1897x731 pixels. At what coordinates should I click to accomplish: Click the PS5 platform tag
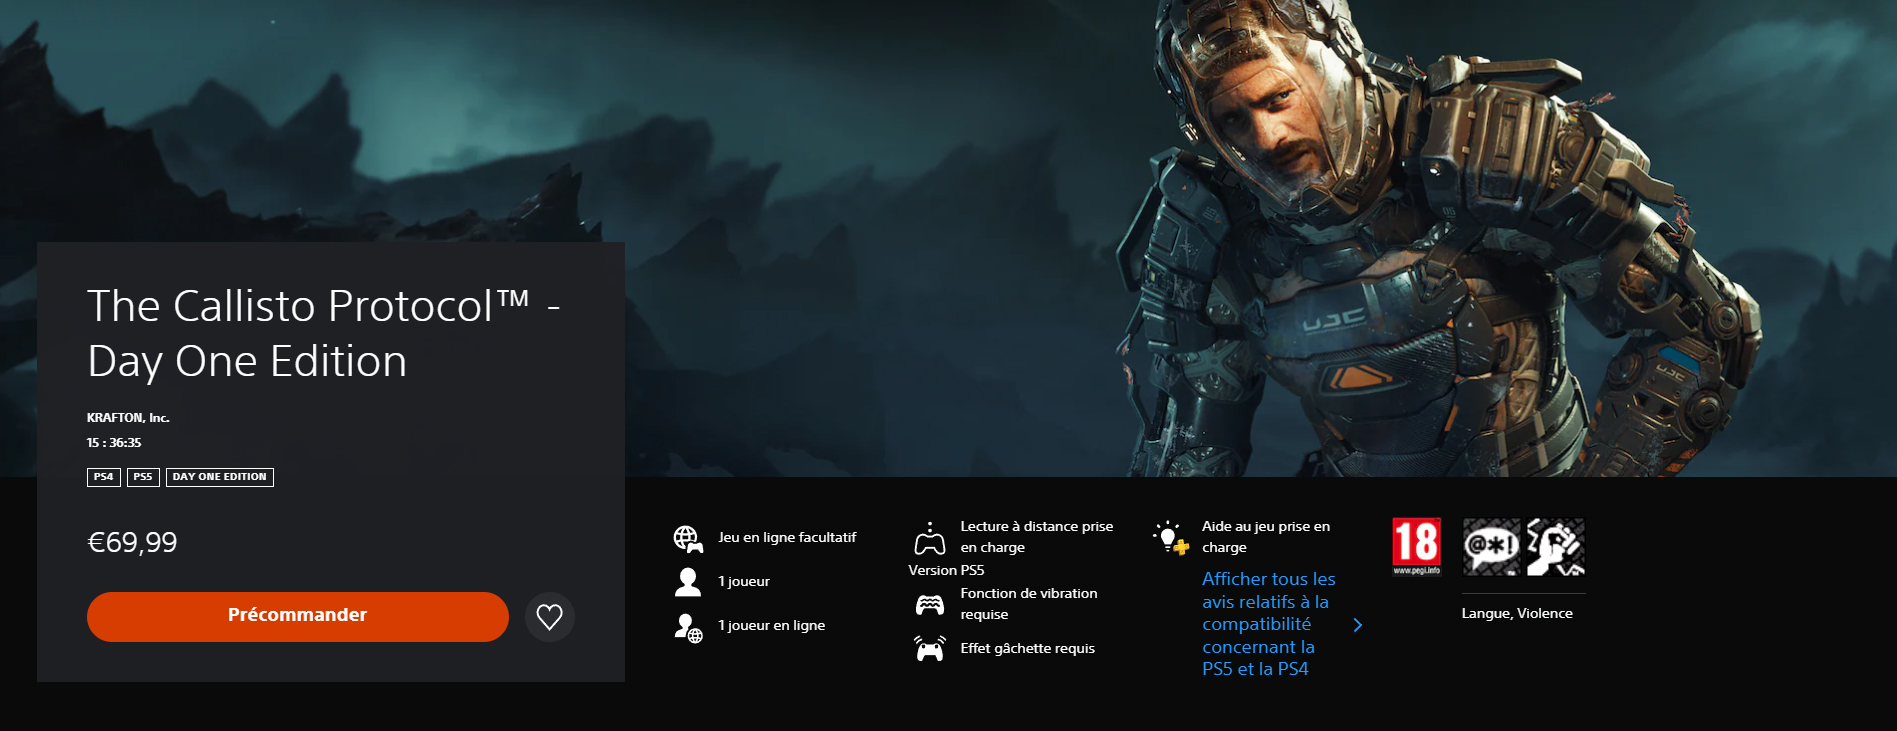click(143, 477)
